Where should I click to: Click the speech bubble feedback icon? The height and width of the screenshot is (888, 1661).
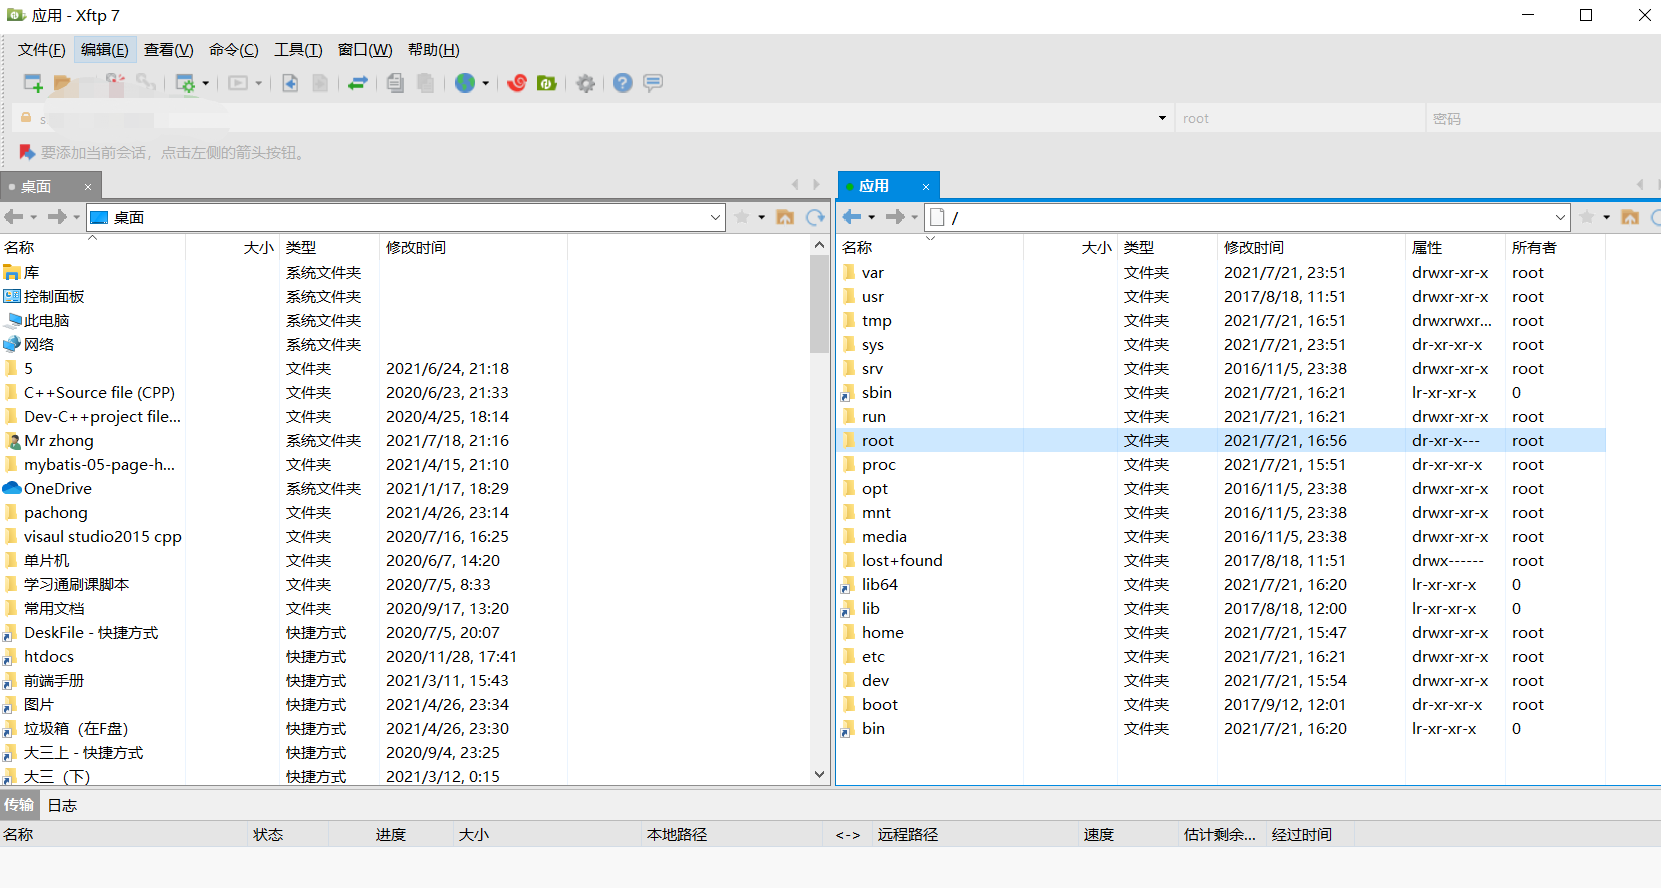(653, 83)
